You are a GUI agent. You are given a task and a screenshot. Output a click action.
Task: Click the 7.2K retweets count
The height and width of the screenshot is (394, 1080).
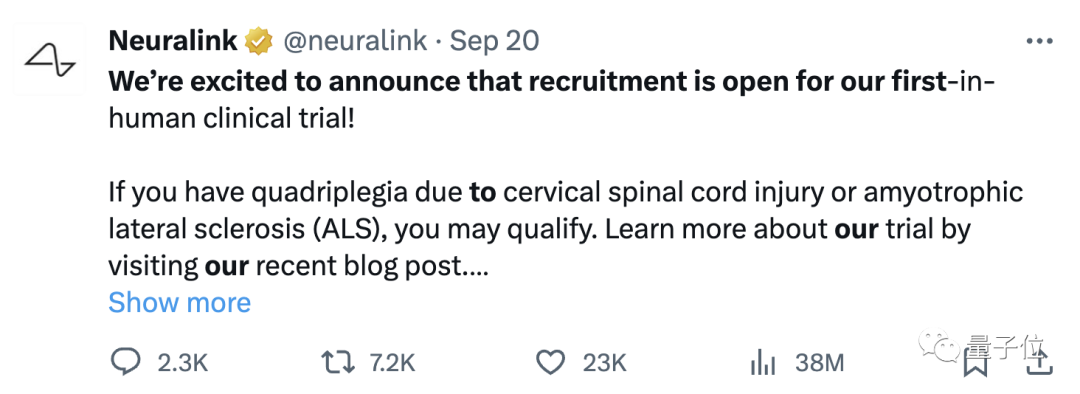tap(392, 363)
